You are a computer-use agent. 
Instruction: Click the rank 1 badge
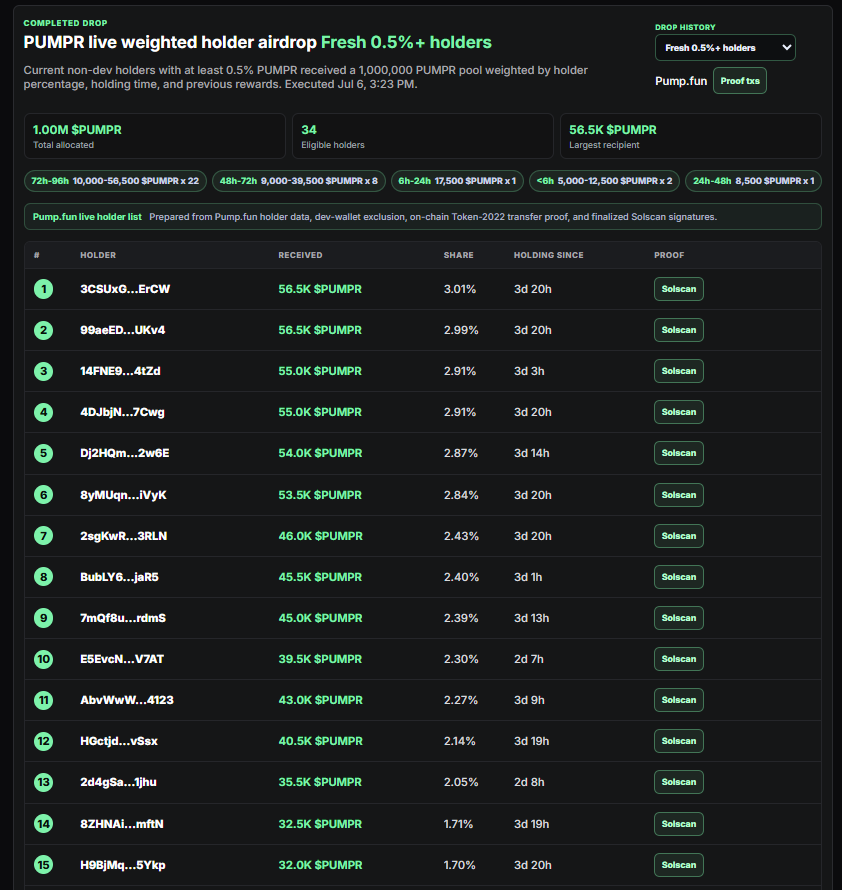pos(44,289)
